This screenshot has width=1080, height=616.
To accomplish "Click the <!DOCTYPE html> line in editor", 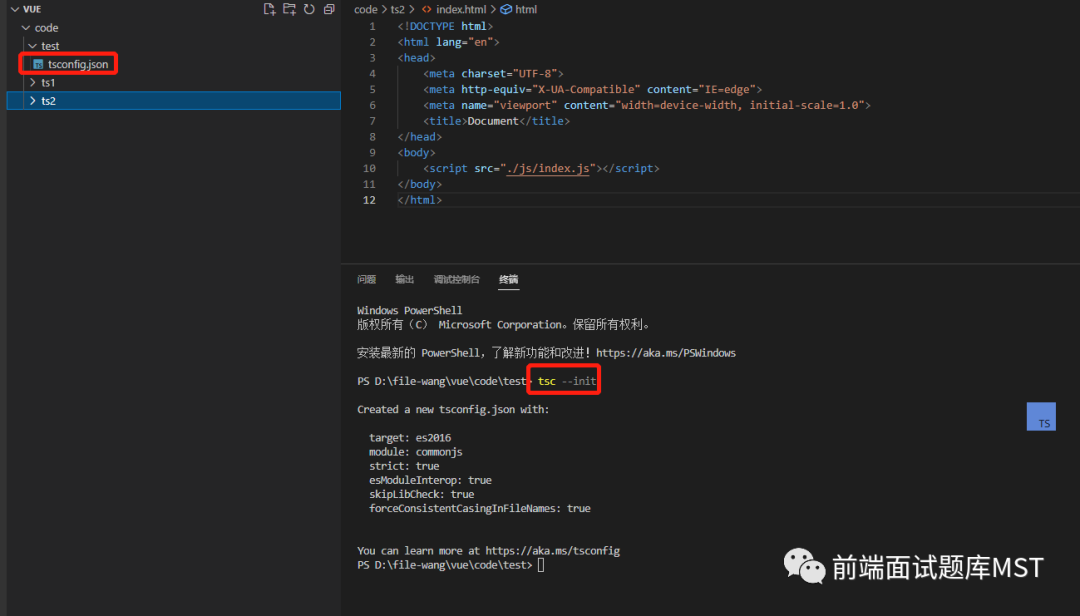I will pos(445,26).
